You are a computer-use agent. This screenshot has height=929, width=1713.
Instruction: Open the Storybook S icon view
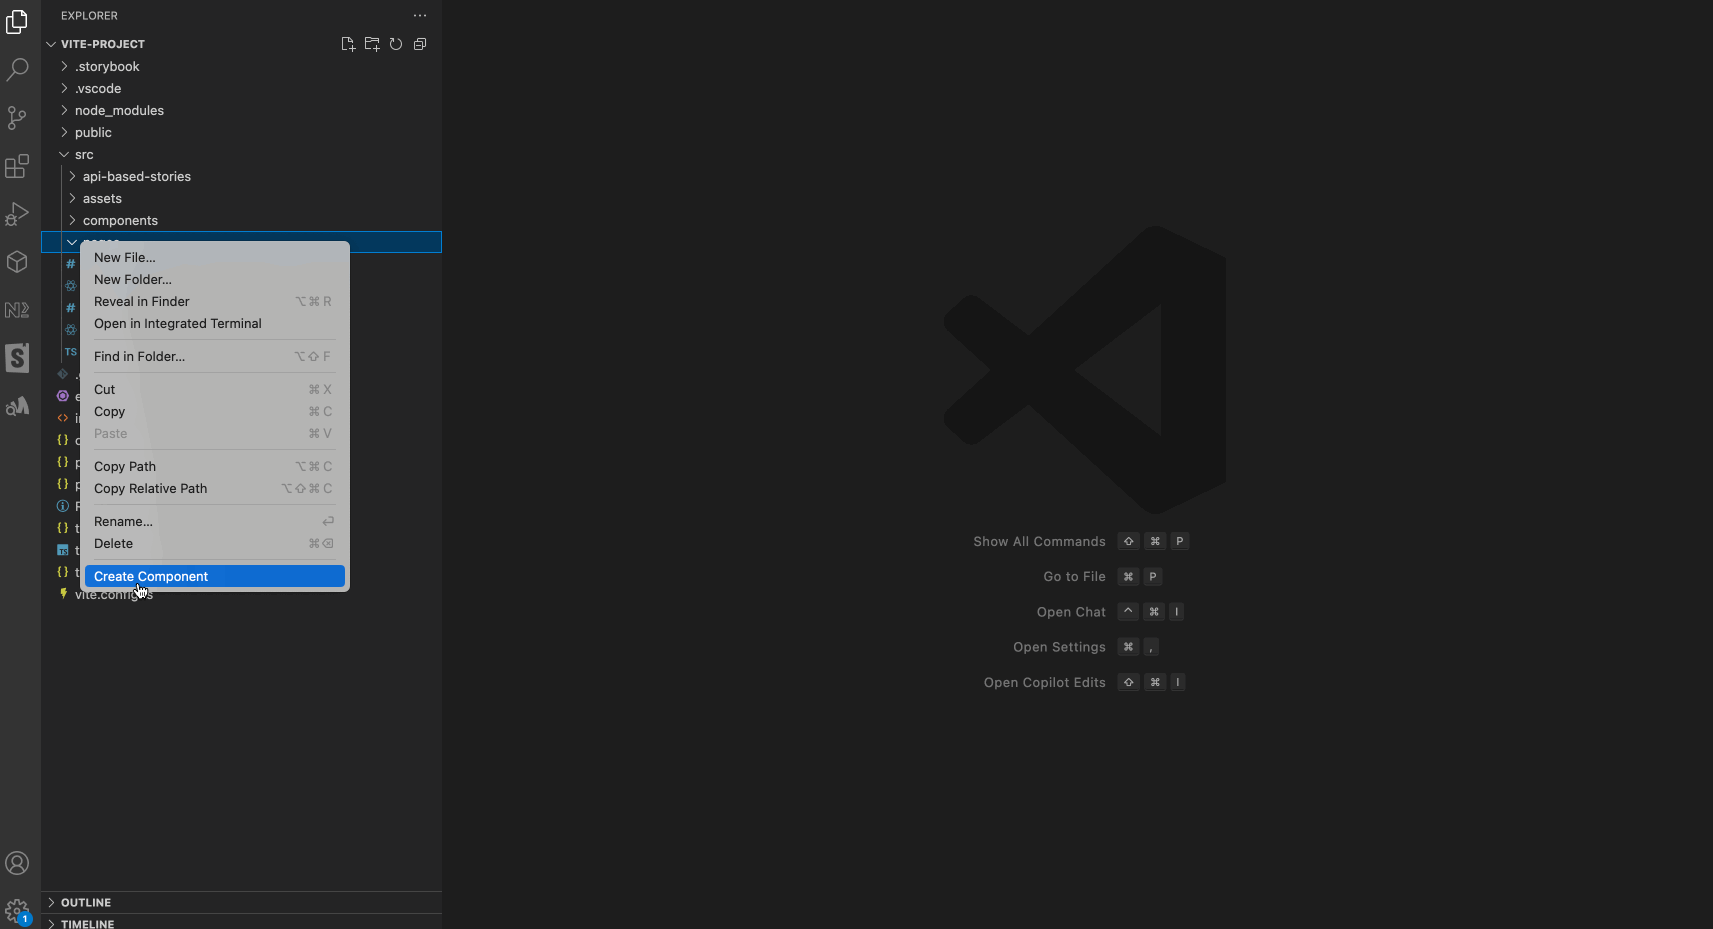point(17,358)
